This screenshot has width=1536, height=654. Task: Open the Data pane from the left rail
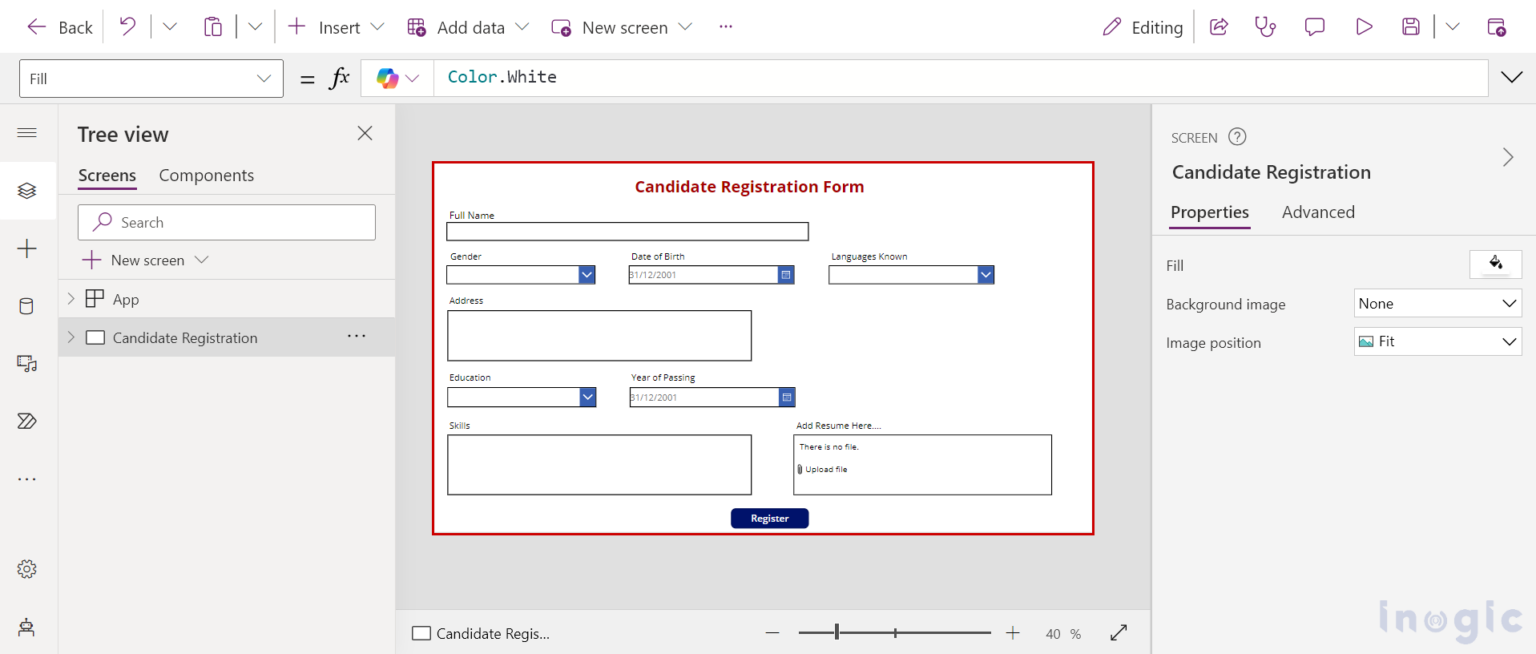[27, 305]
